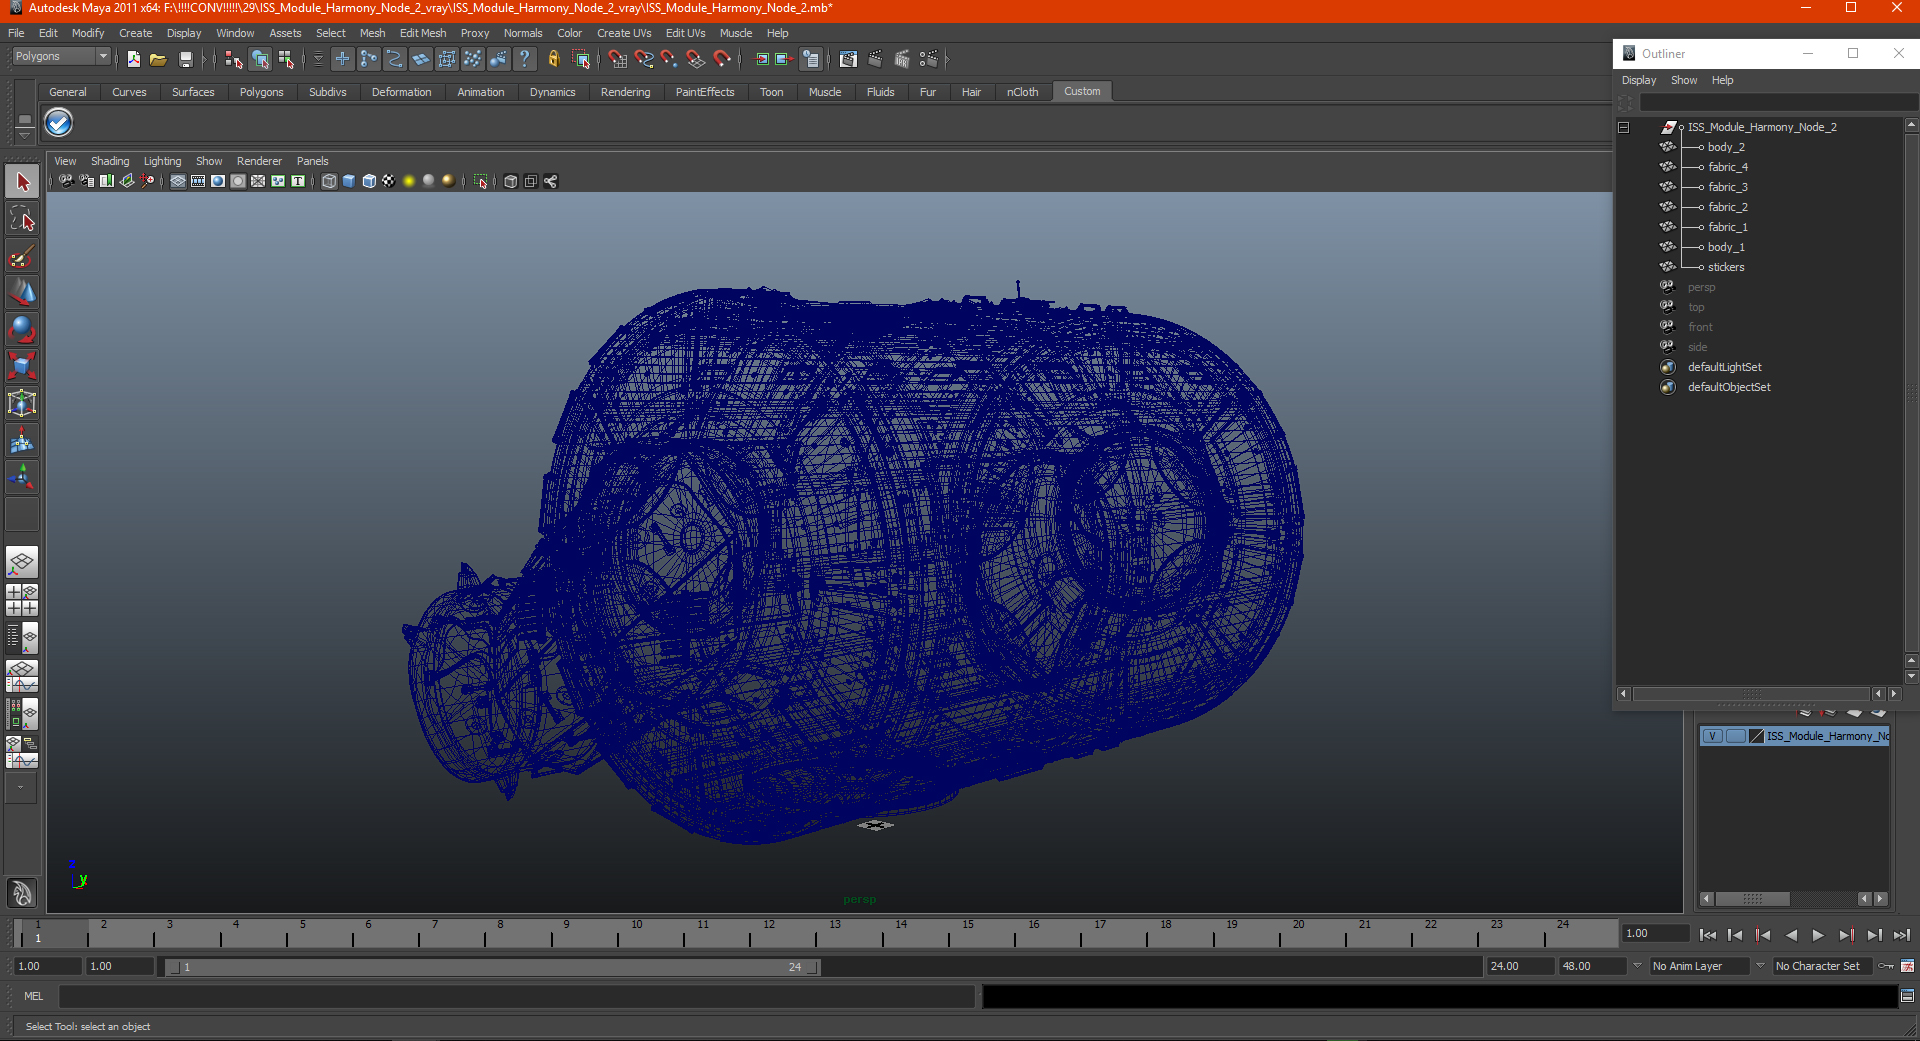Viewport: 1920px width, 1041px height.
Task: Toggle textured display checker icon
Action: [389, 181]
